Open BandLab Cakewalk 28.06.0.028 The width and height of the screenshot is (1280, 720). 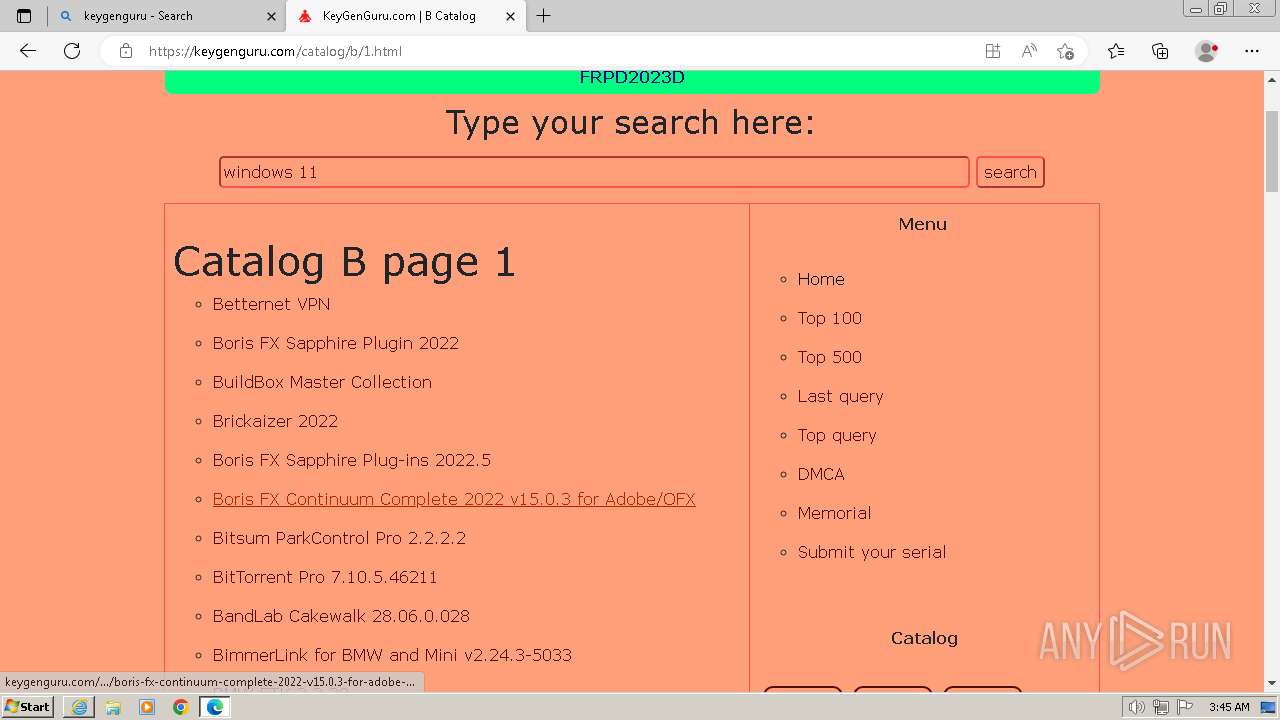341,616
